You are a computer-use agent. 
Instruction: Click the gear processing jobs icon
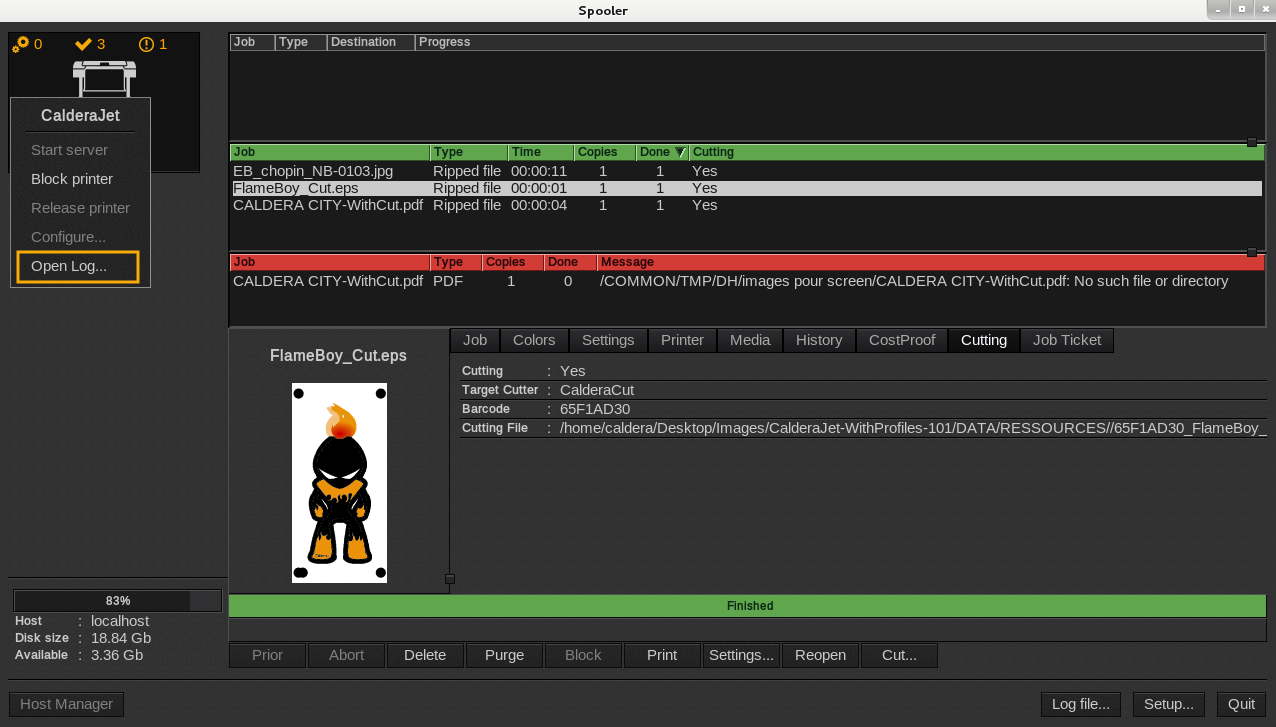pyautogui.click(x=21, y=45)
